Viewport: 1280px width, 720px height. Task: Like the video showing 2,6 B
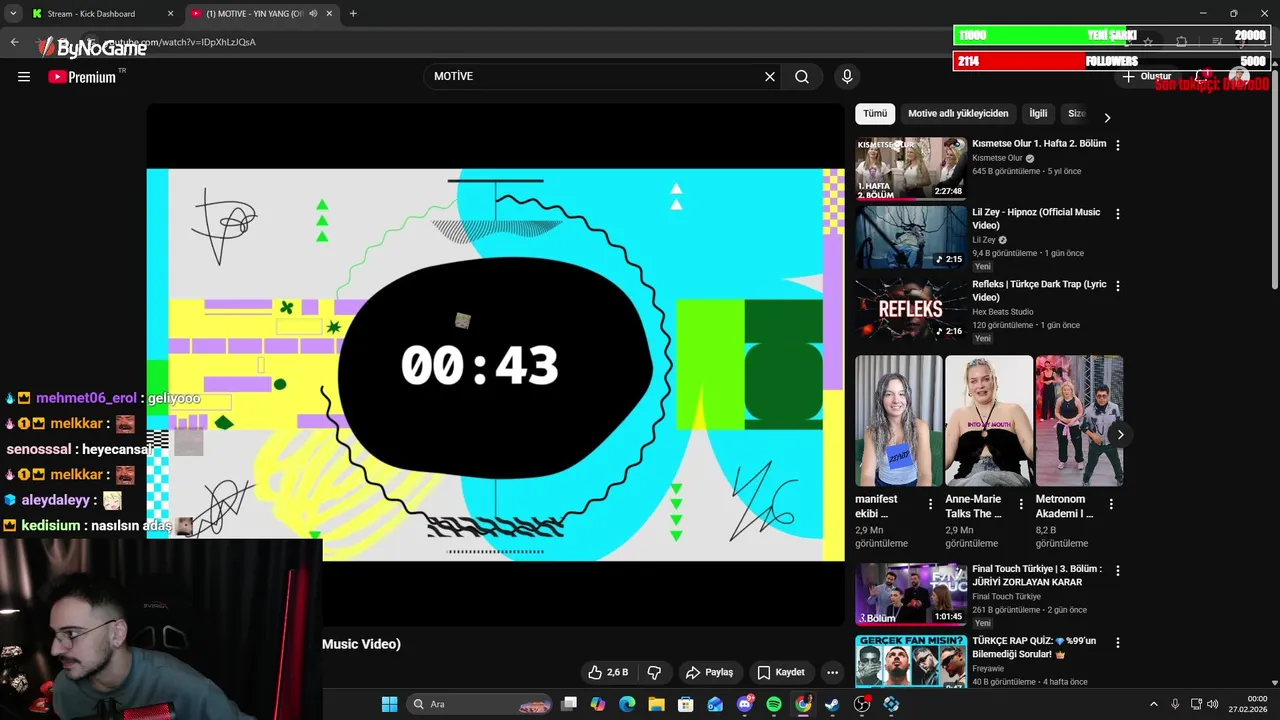(x=608, y=672)
